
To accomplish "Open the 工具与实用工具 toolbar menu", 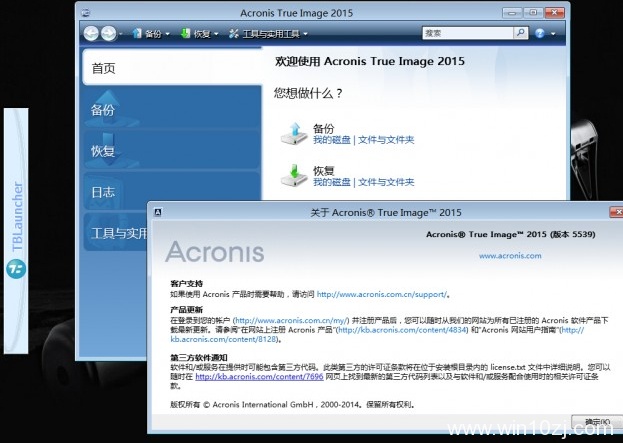I will pyautogui.click(x=264, y=34).
